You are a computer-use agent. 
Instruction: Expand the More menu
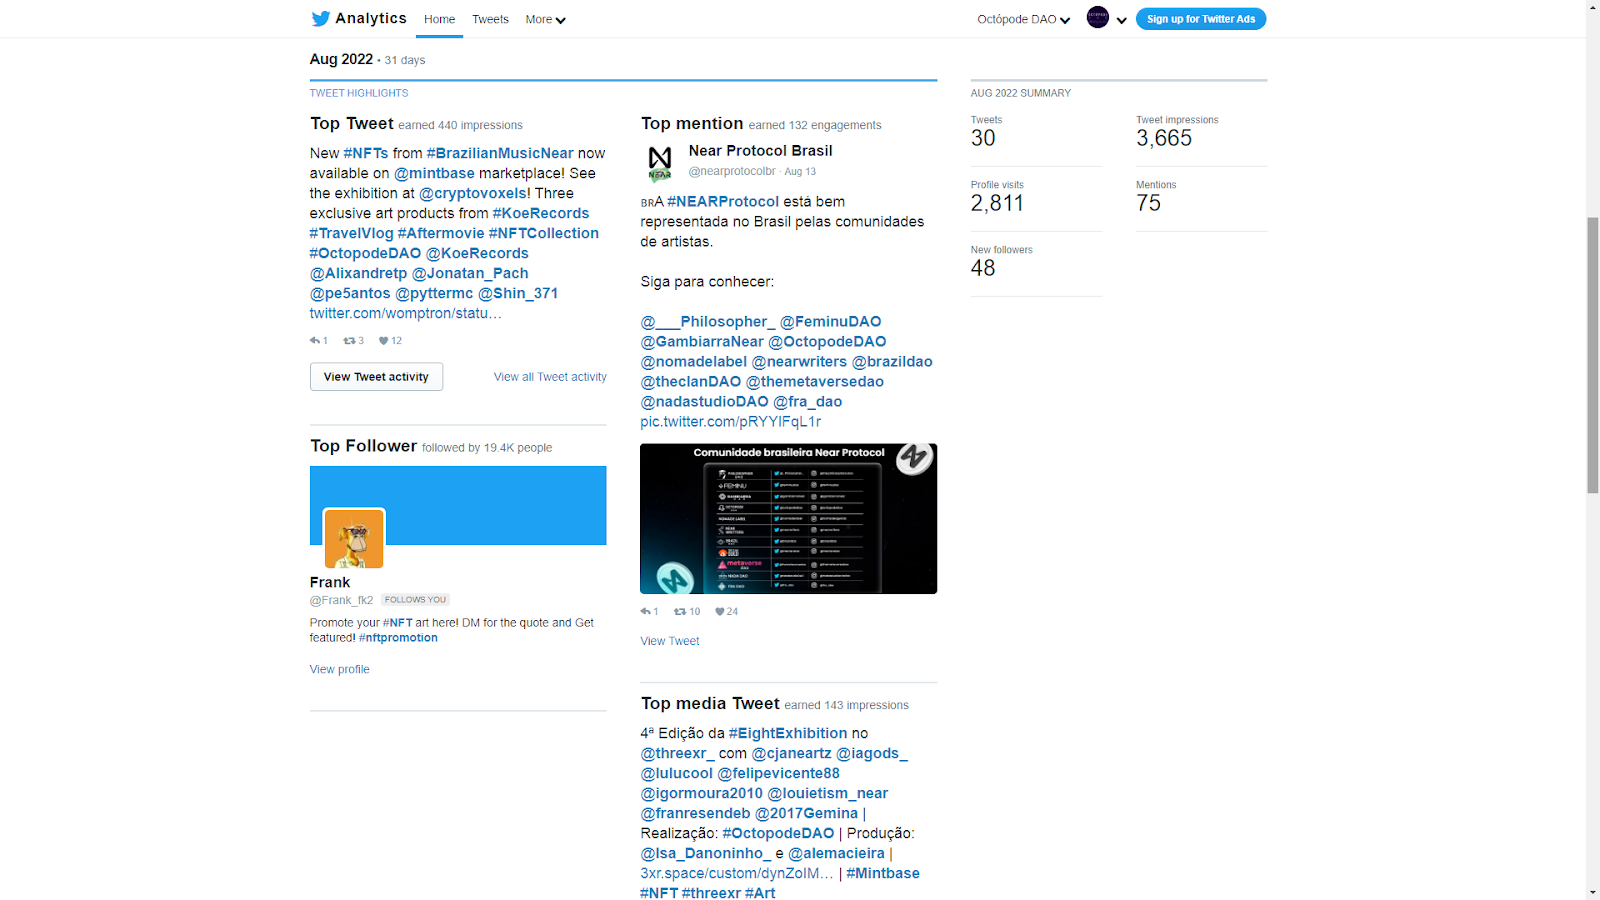point(545,19)
